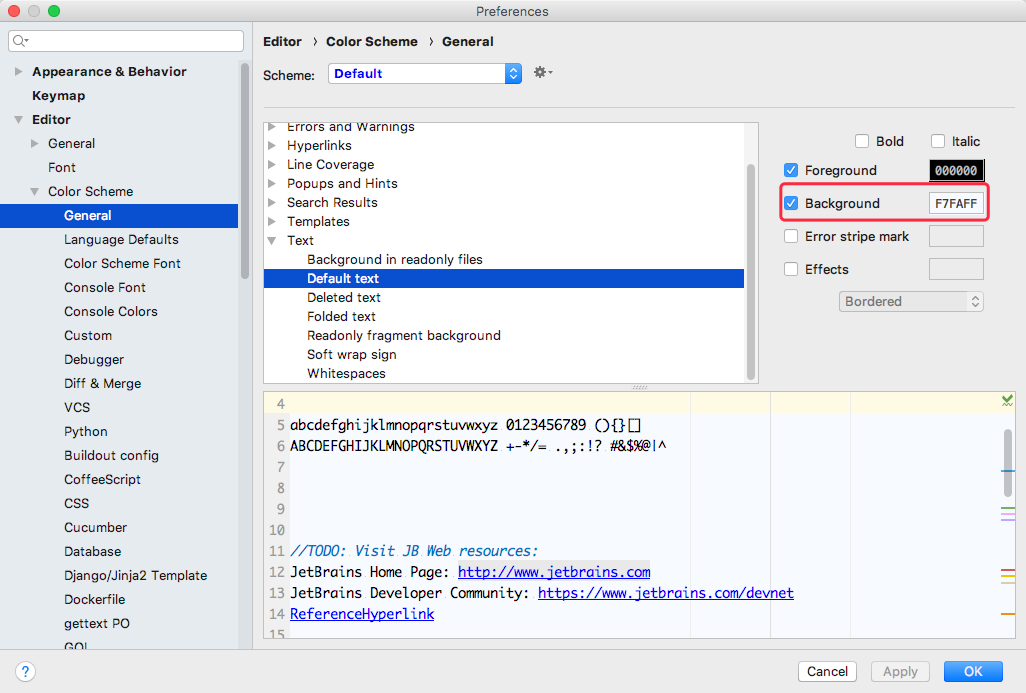Select Deleted text in the list
1026x693 pixels.
344,298
